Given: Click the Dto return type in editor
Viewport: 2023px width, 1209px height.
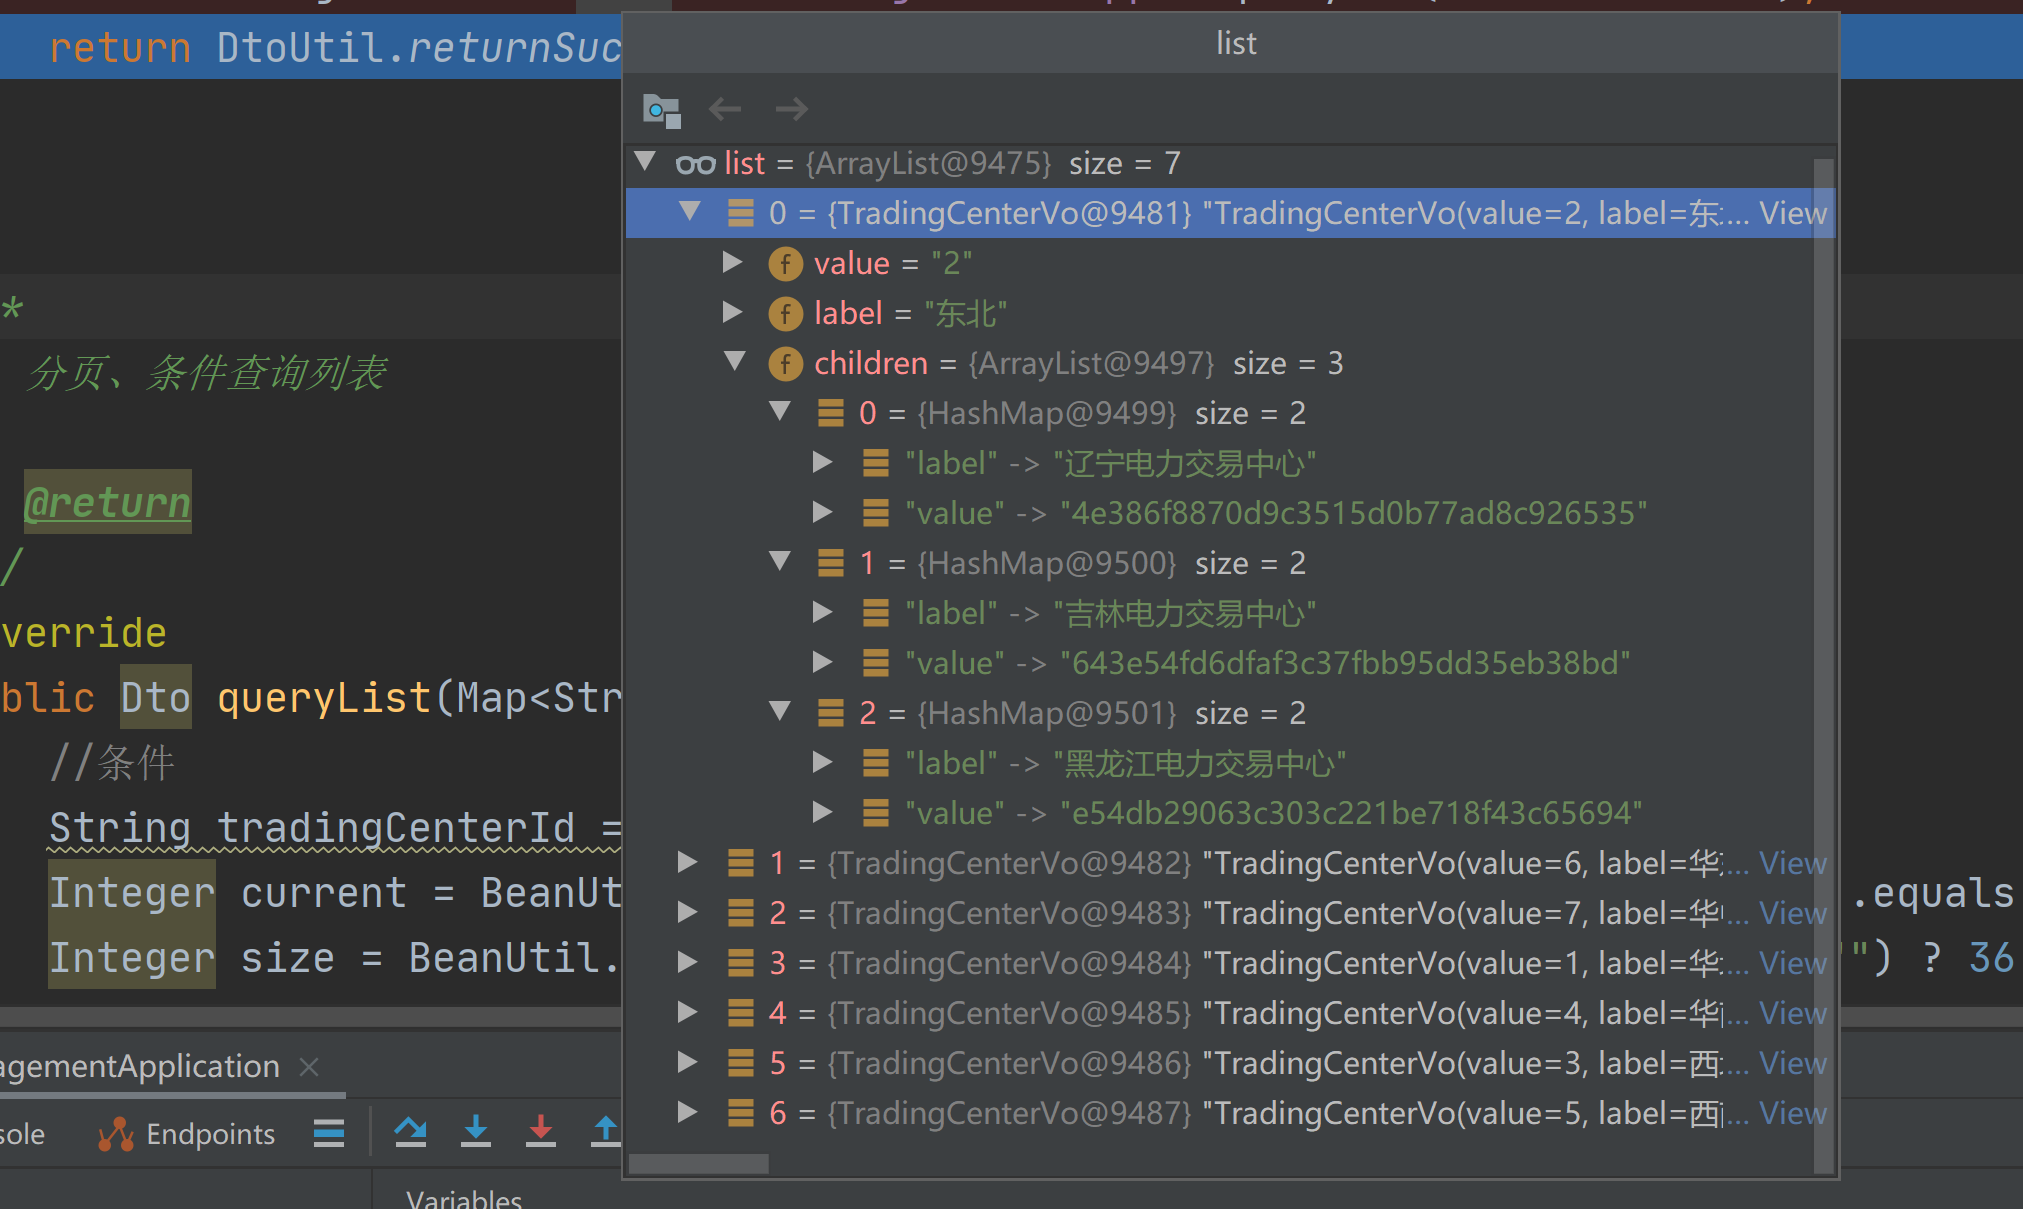Looking at the screenshot, I should tap(156, 697).
